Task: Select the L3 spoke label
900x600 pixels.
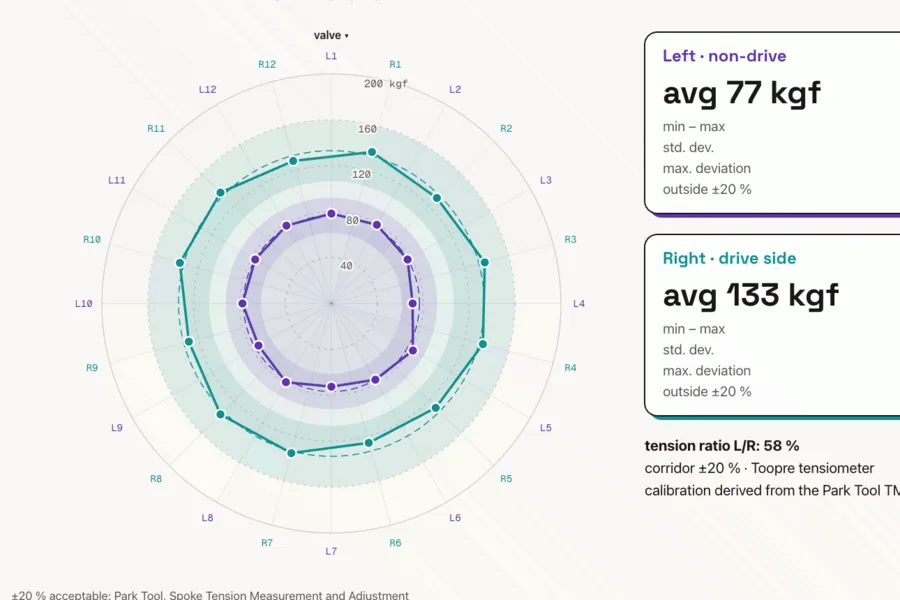Action: point(546,180)
